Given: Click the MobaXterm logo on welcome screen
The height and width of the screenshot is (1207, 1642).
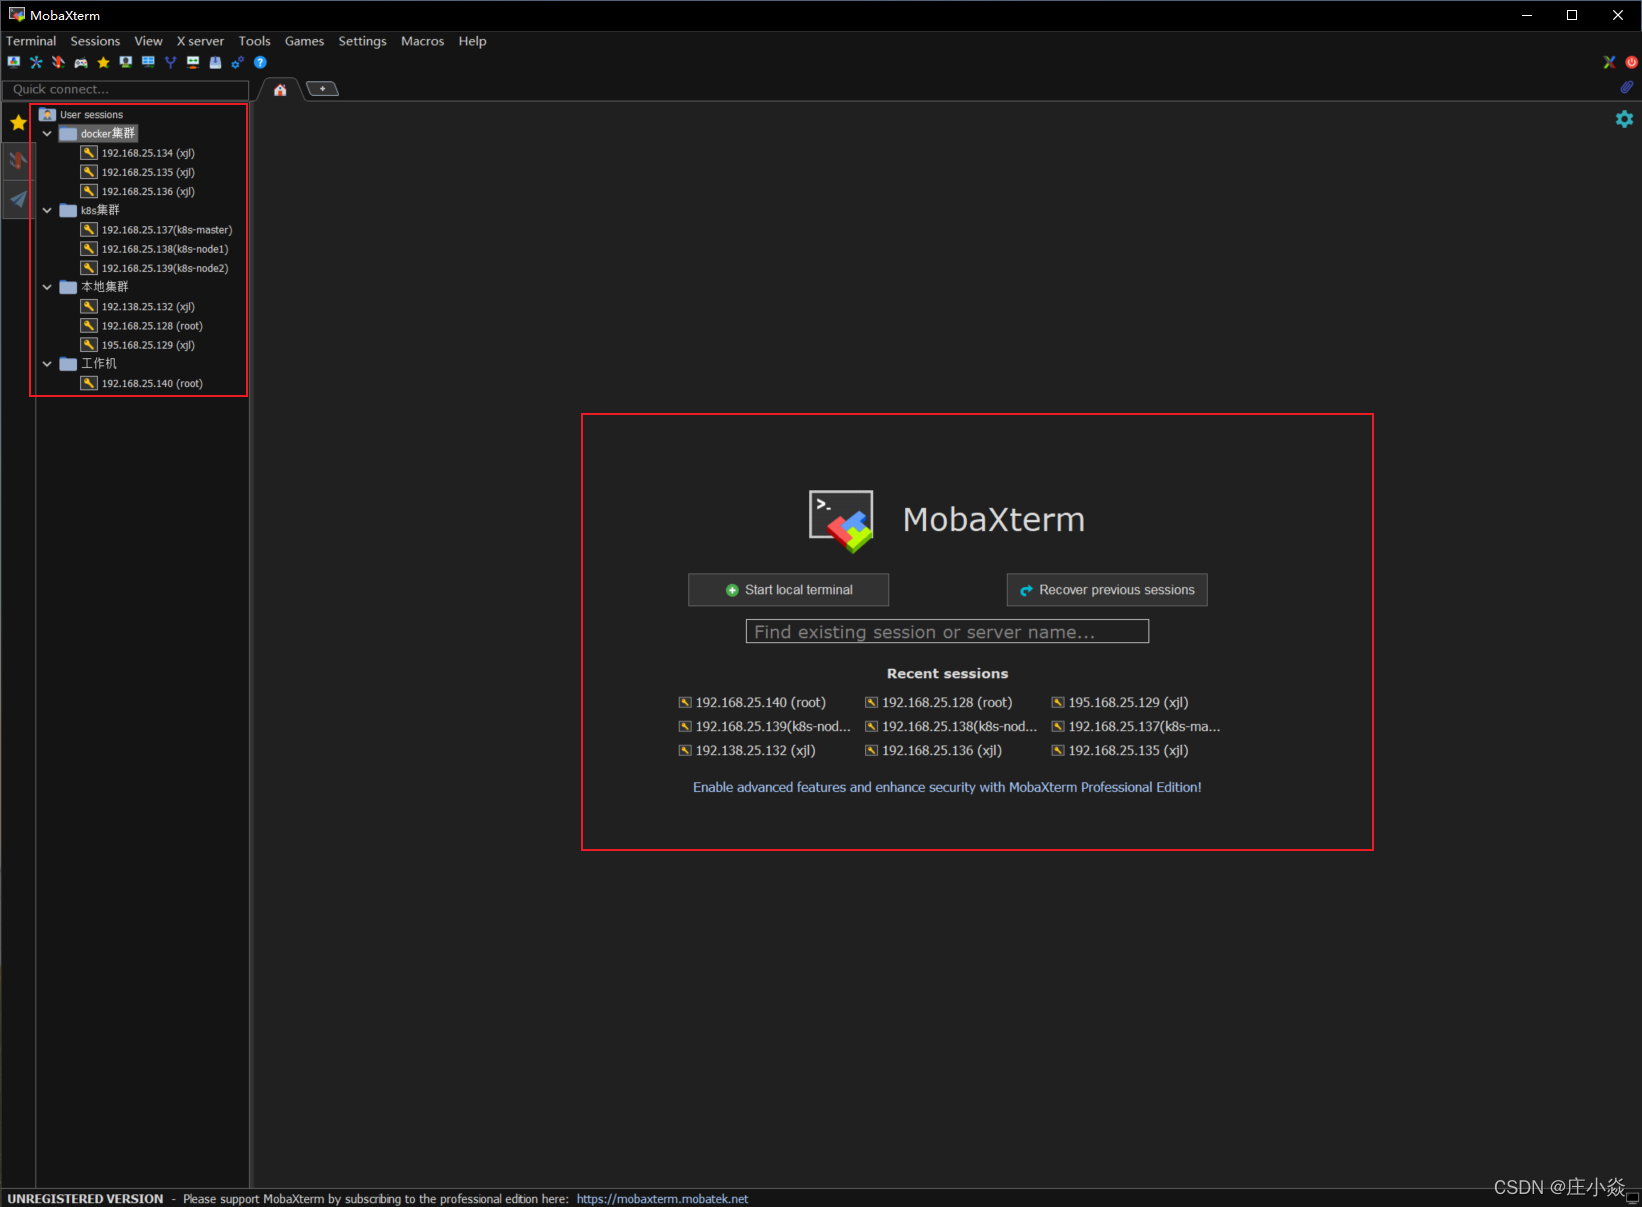Looking at the screenshot, I should (x=841, y=521).
